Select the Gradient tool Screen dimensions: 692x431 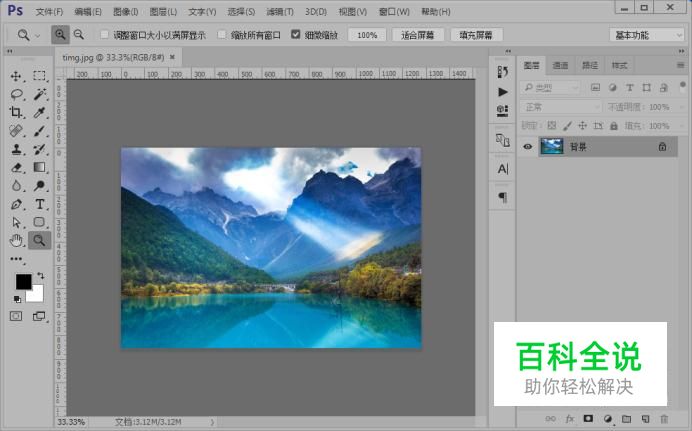(x=39, y=167)
